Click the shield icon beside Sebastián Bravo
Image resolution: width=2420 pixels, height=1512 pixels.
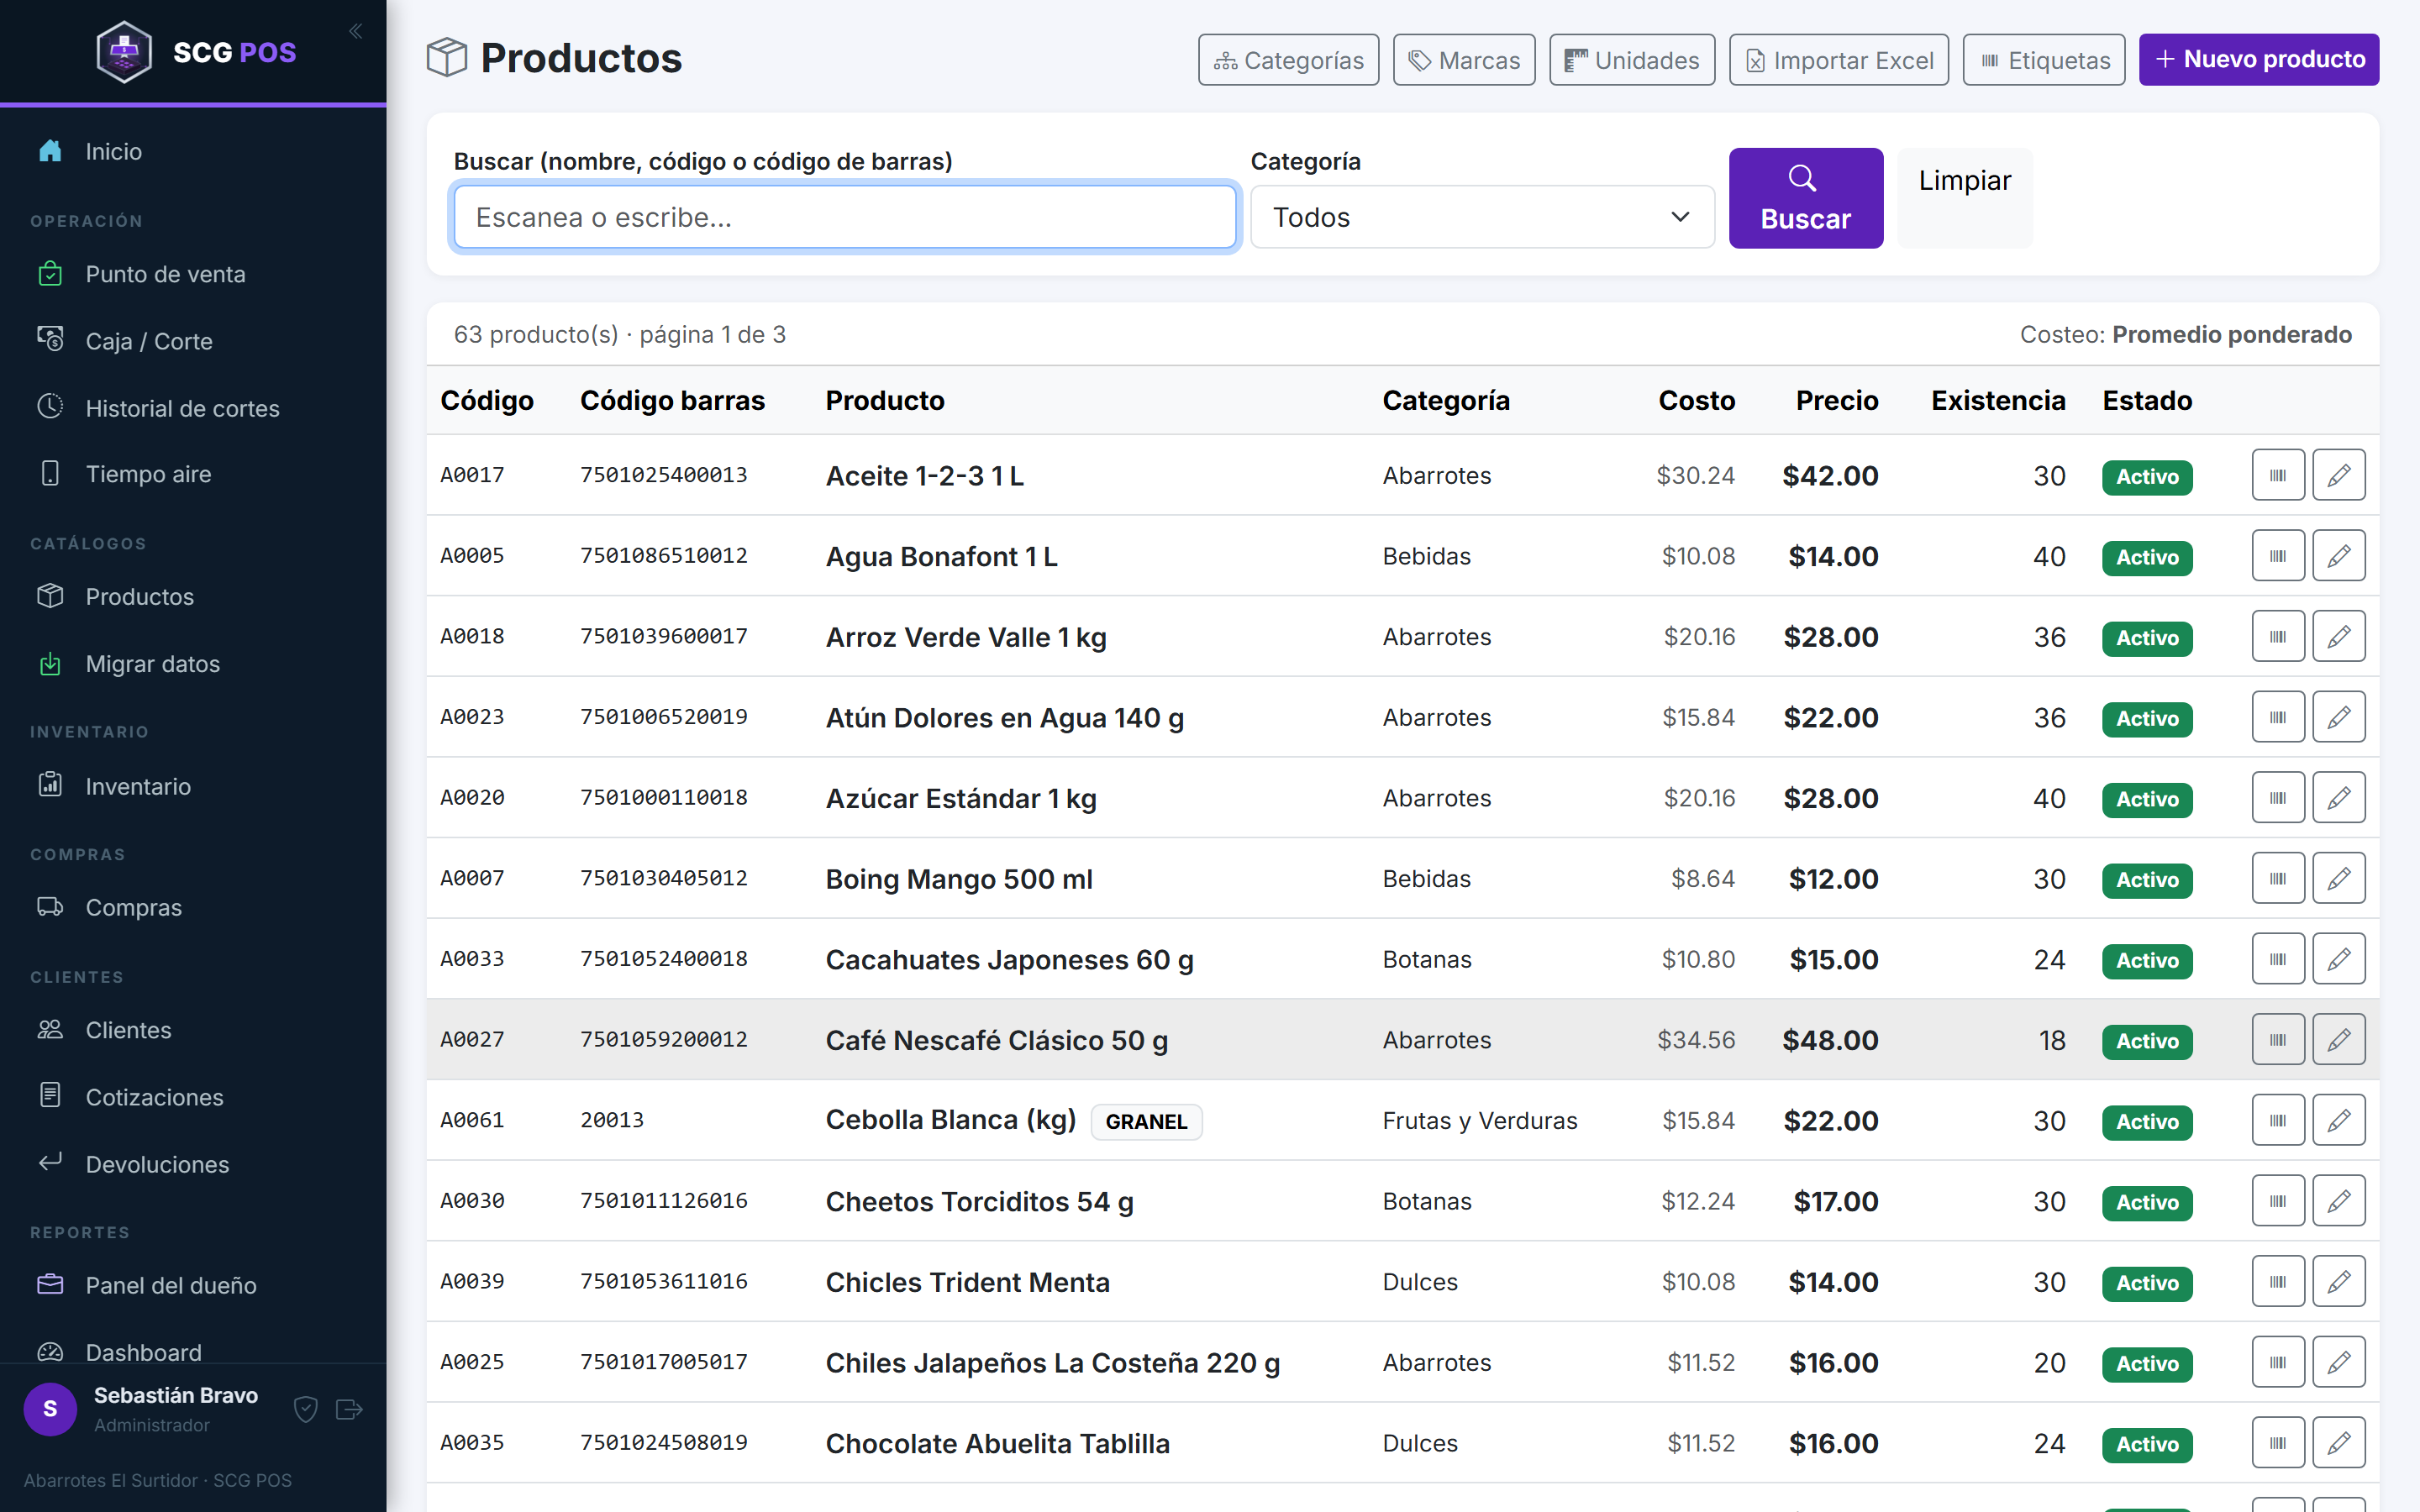point(306,1409)
